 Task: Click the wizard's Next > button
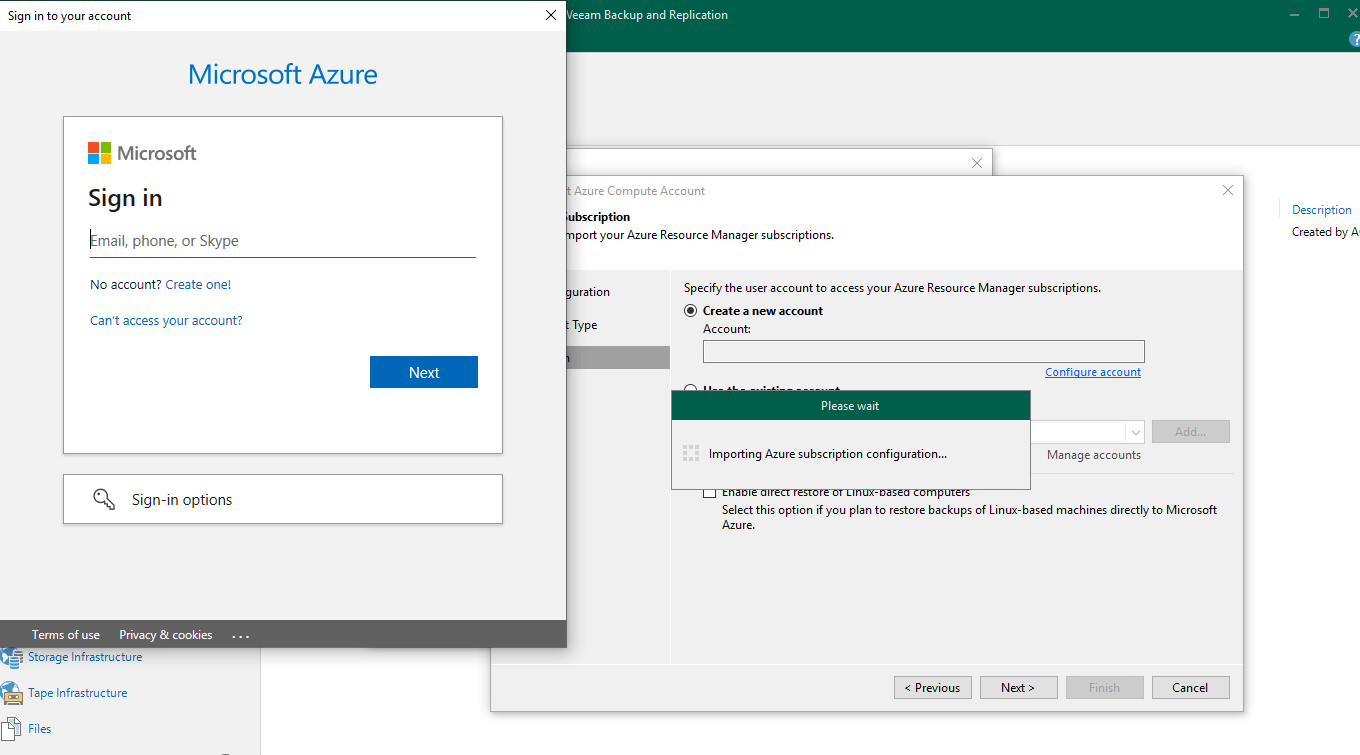1018,688
